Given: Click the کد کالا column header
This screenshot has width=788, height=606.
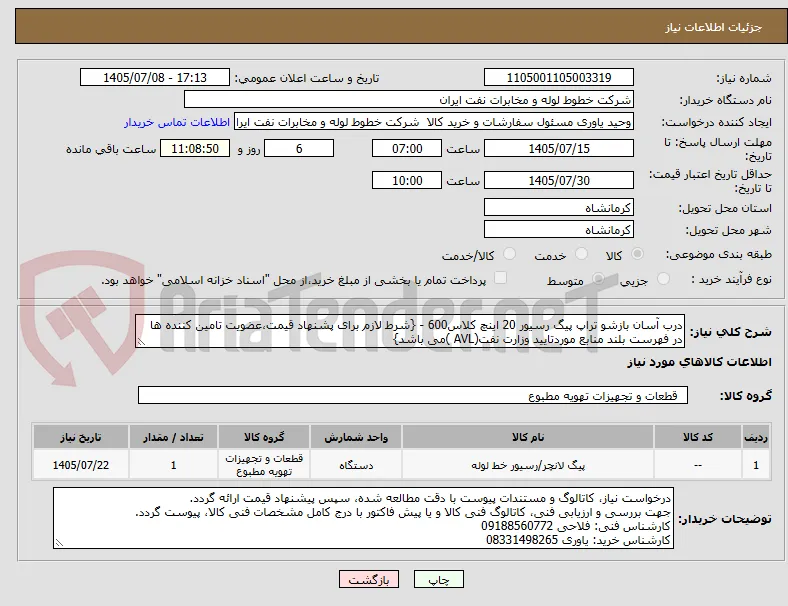Looking at the screenshot, I should [x=698, y=437].
